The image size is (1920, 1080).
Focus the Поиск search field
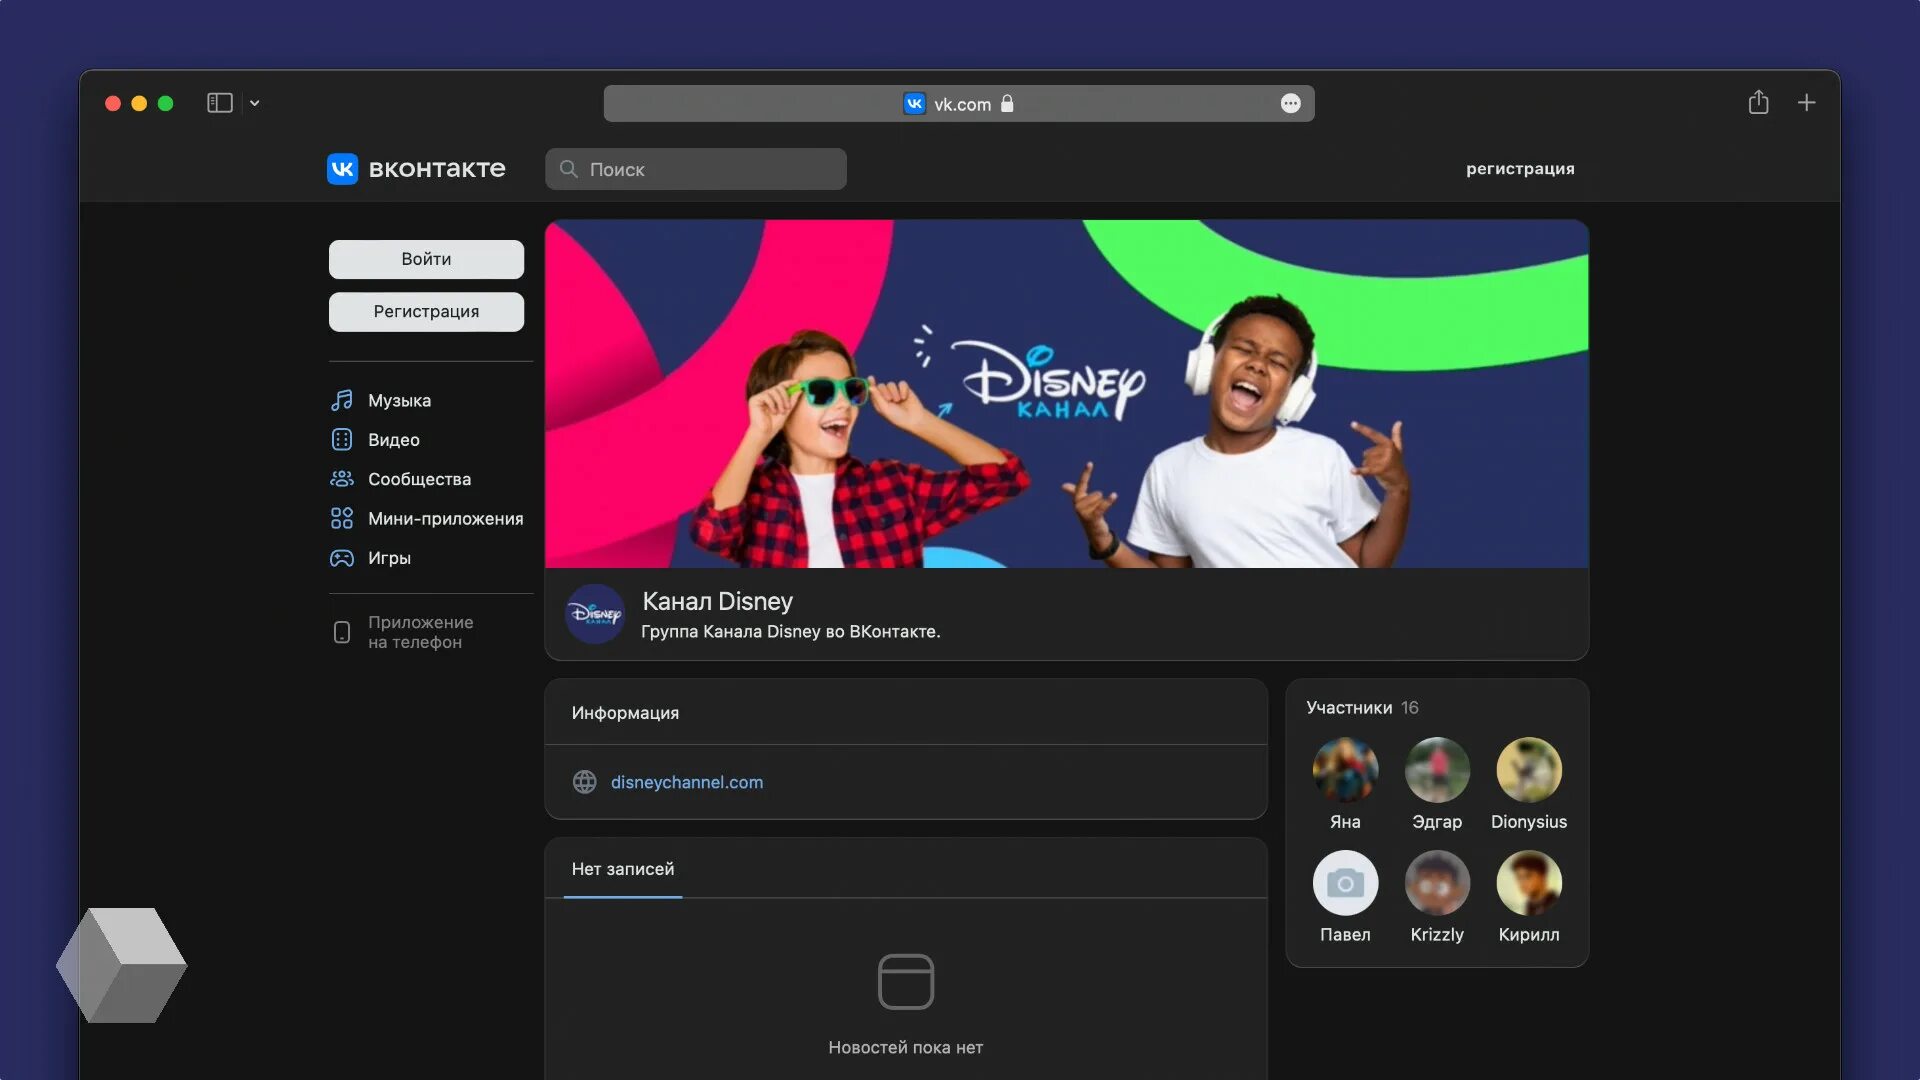(x=696, y=169)
